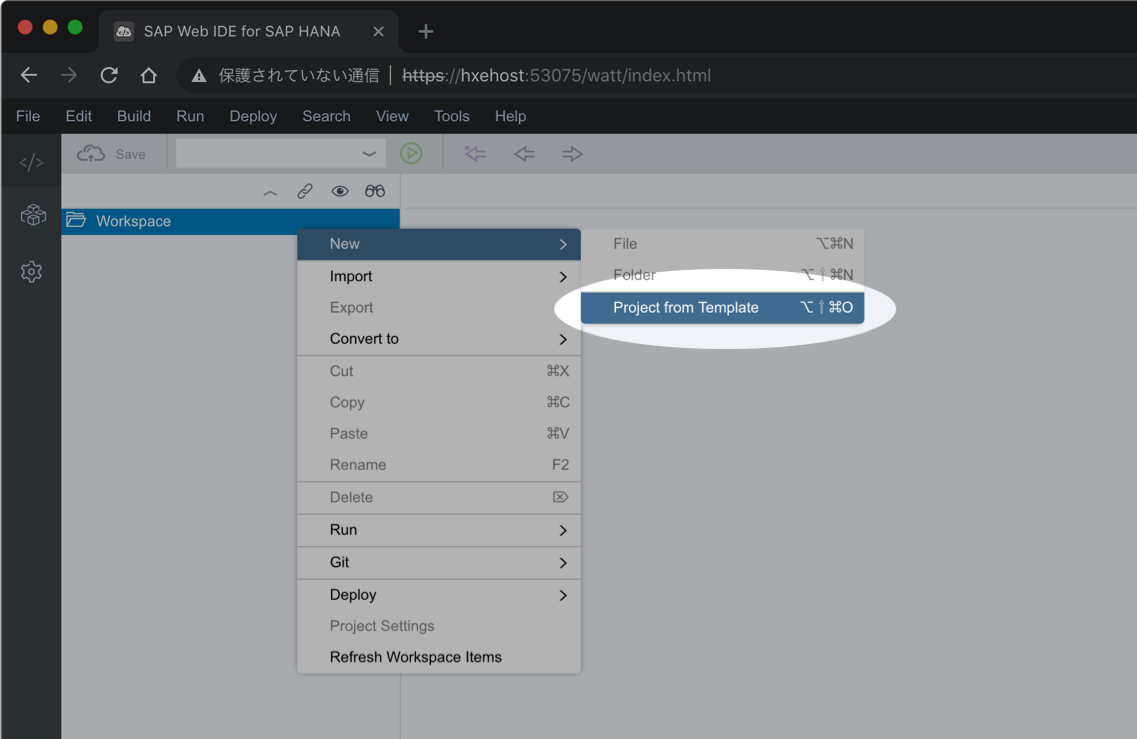This screenshot has height=739, width=1137.
Task: Open the development modules sidebar panel
Action: click(x=31, y=214)
